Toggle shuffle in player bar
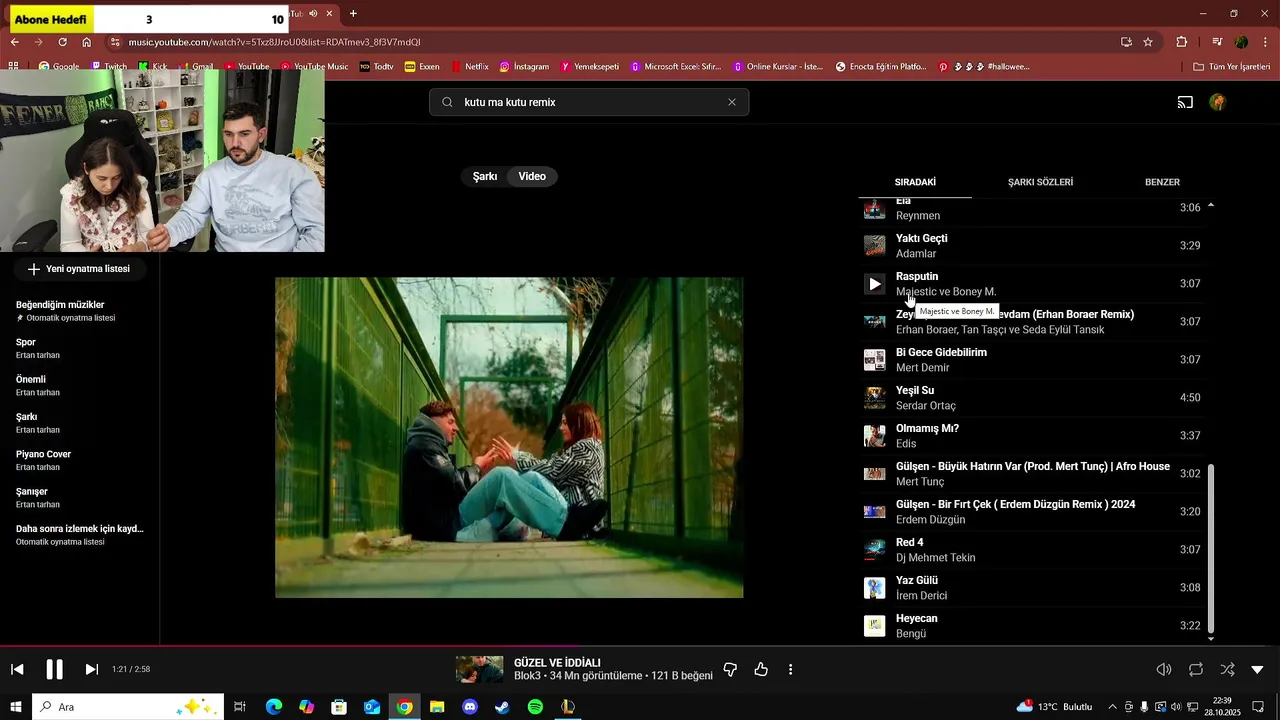The width and height of the screenshot is (1280, 720). tap(1227, 669)
